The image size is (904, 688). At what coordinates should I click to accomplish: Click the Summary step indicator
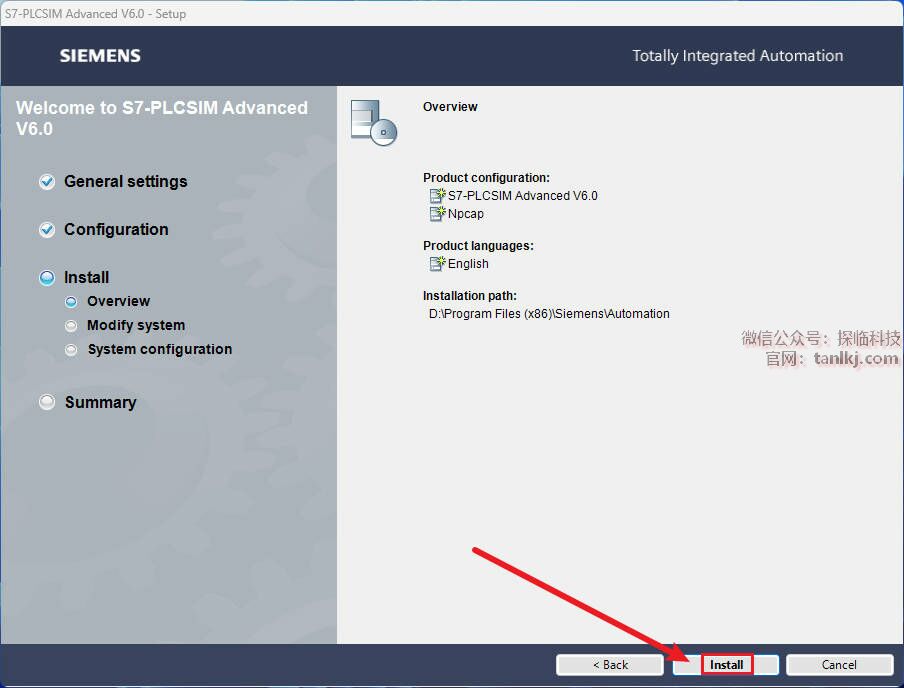pyautogui.click(x=47, y=401)
